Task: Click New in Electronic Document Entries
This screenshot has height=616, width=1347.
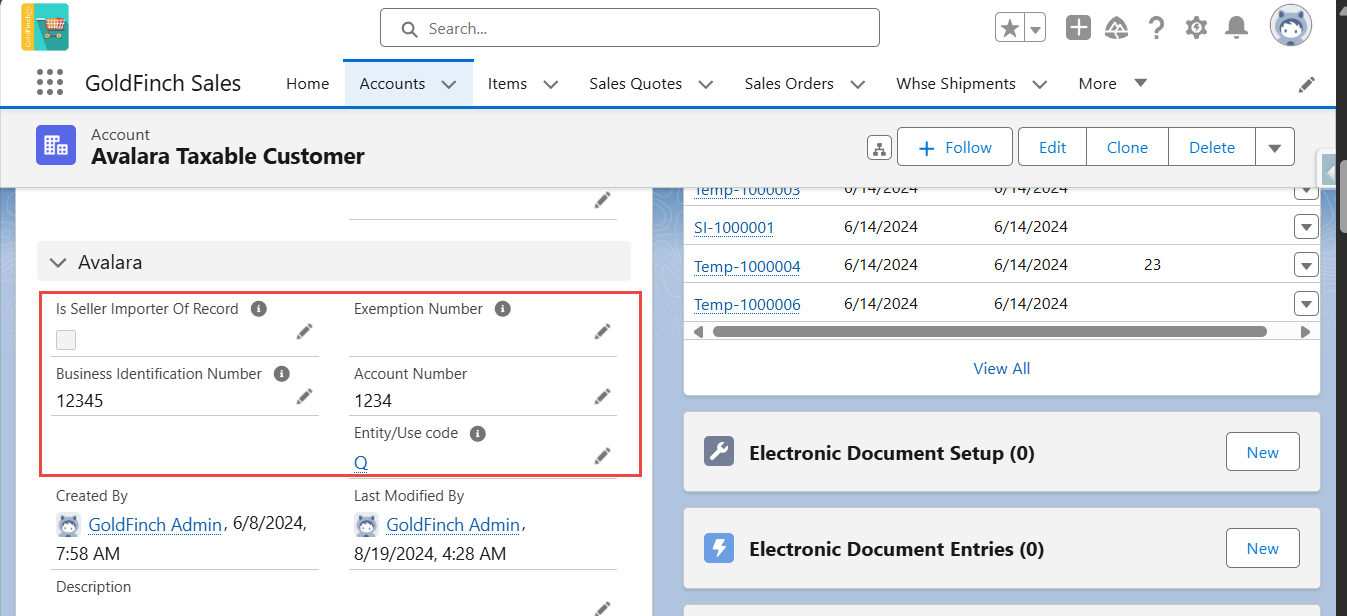Action: (1262, 548)
